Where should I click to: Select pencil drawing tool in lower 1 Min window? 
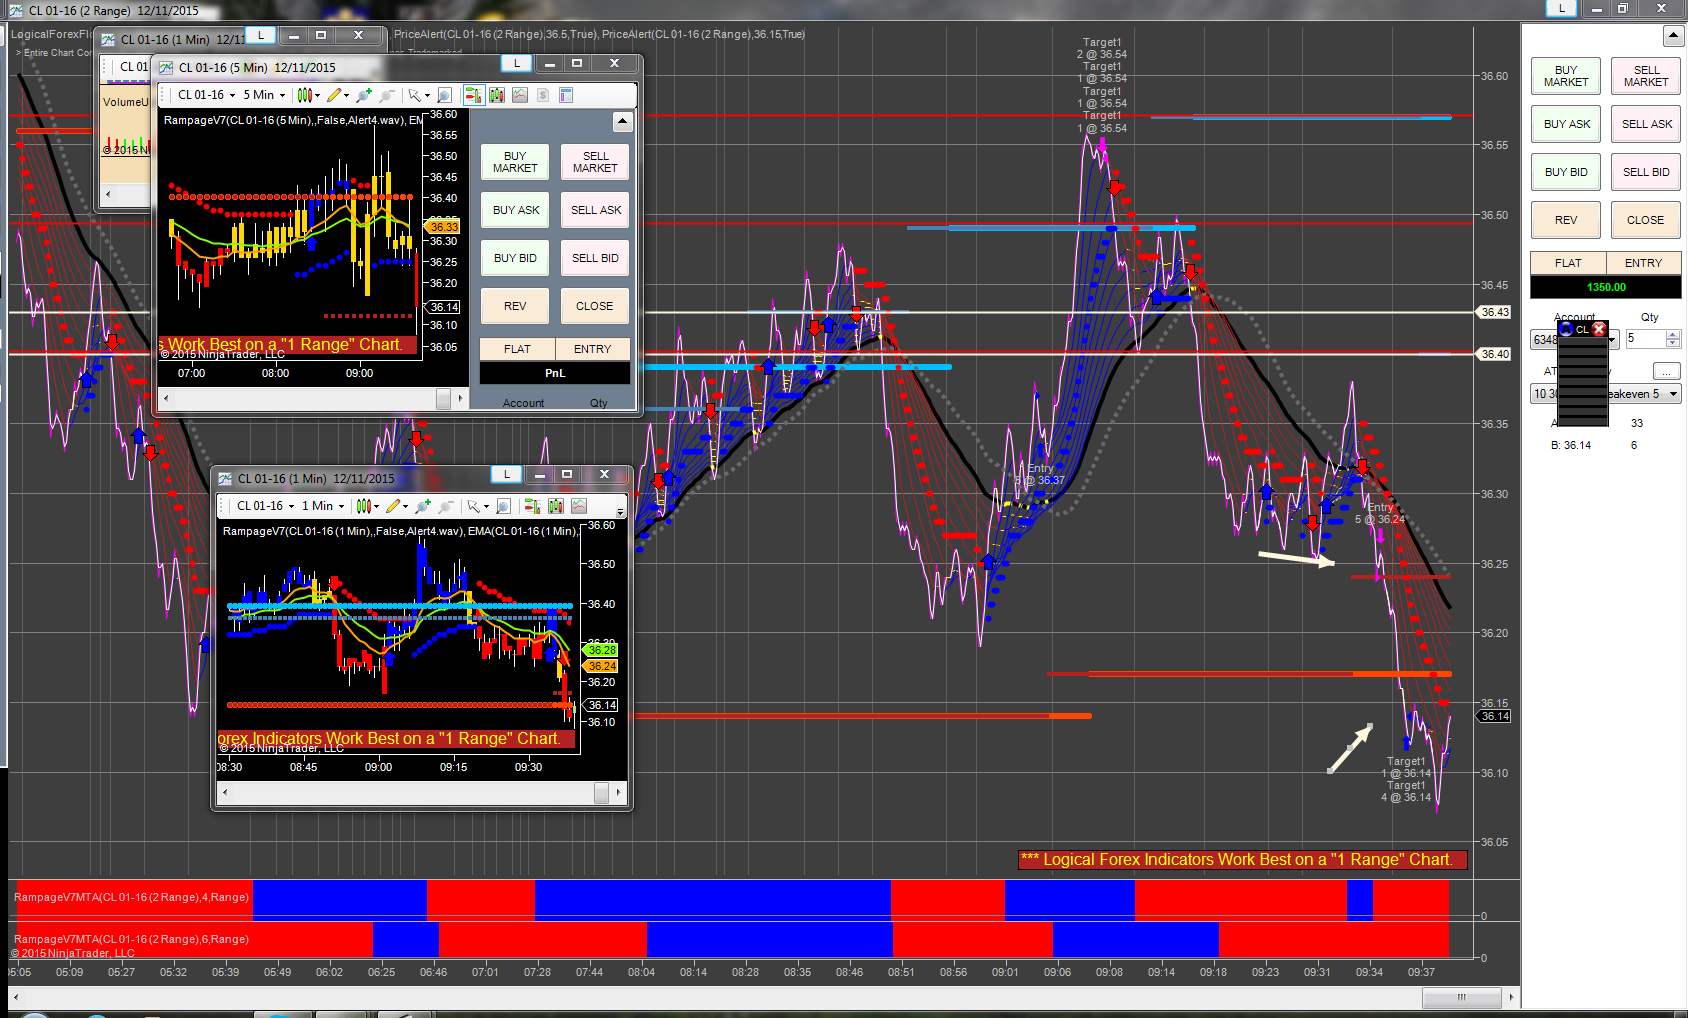coord(396,506)
